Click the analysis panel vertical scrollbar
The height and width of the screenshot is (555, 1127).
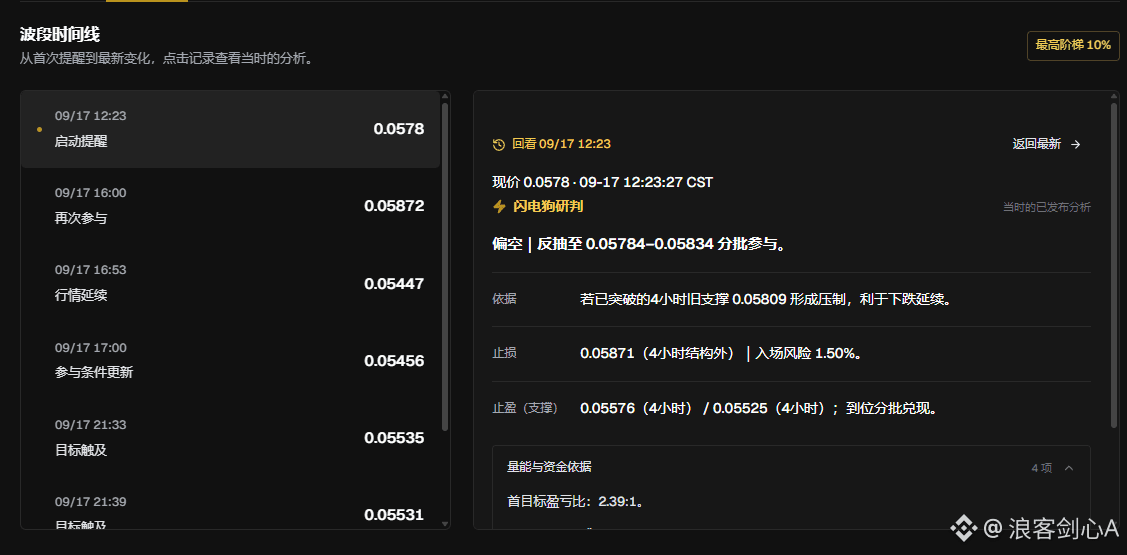(x=1114, y=266)
